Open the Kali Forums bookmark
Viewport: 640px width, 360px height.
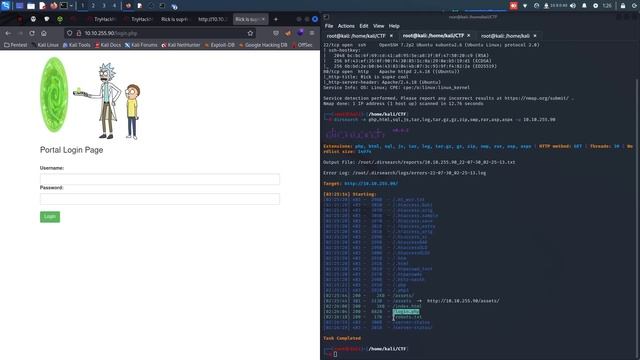[x=141, y=45]
